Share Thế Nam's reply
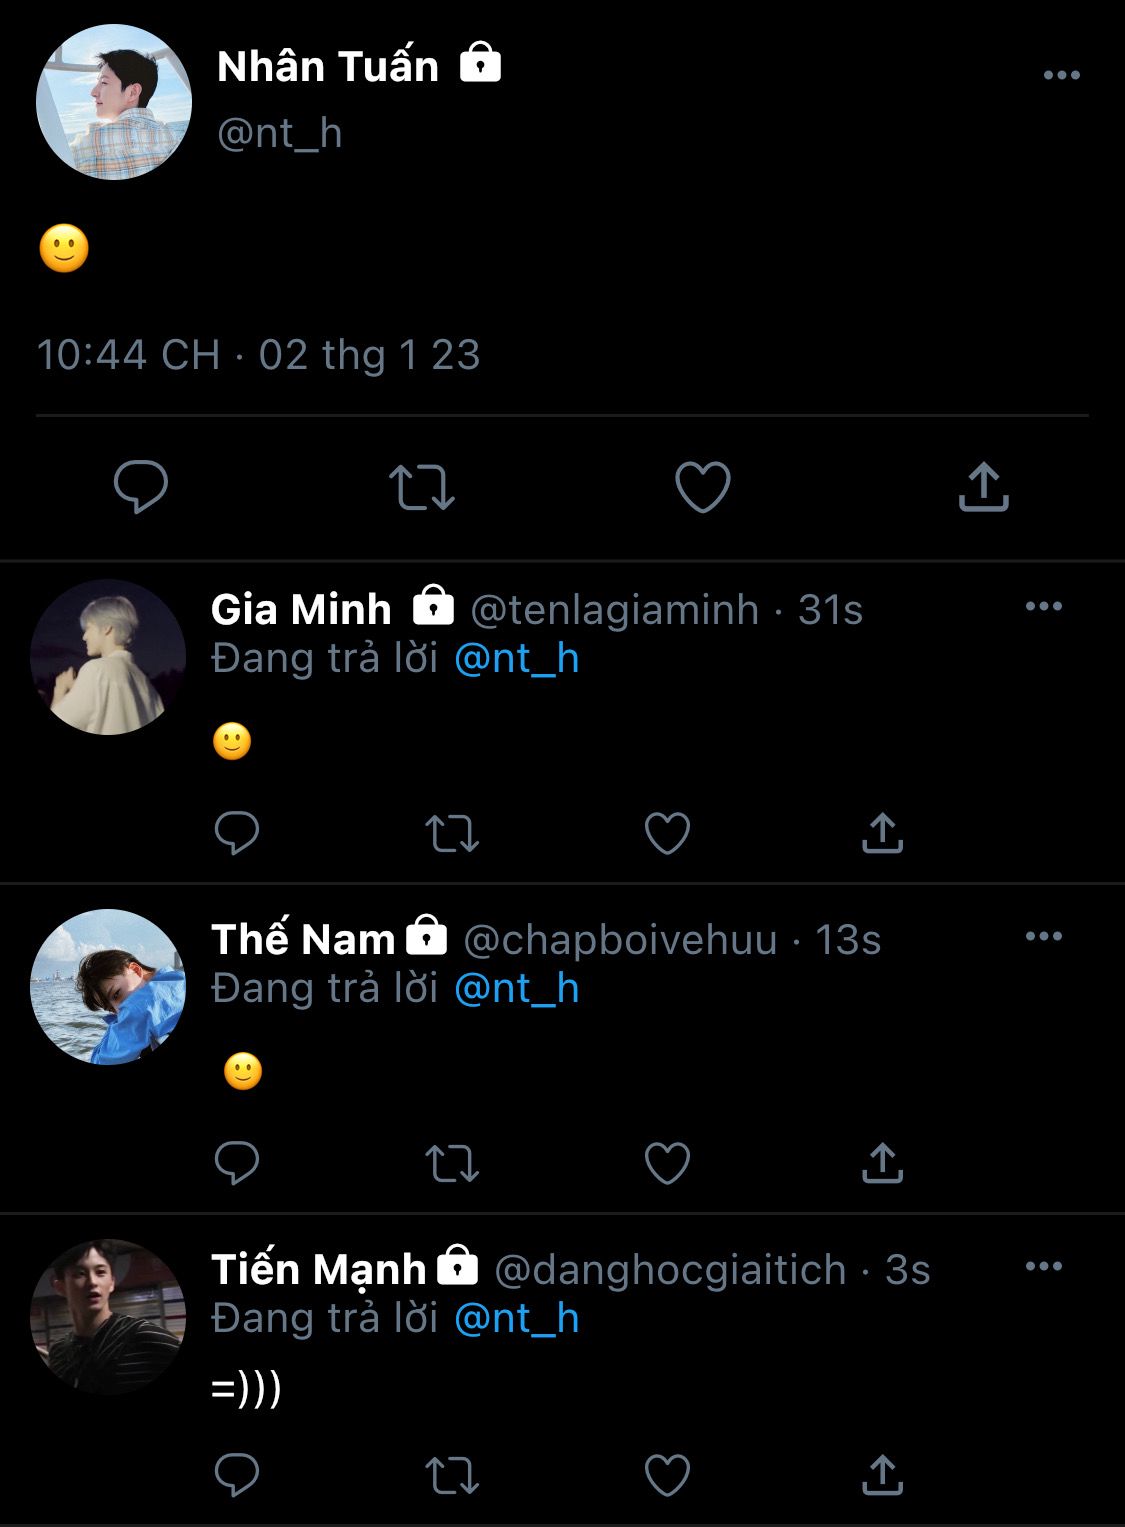This screenshot has height=1527, width=1125. coord(882,1163)
